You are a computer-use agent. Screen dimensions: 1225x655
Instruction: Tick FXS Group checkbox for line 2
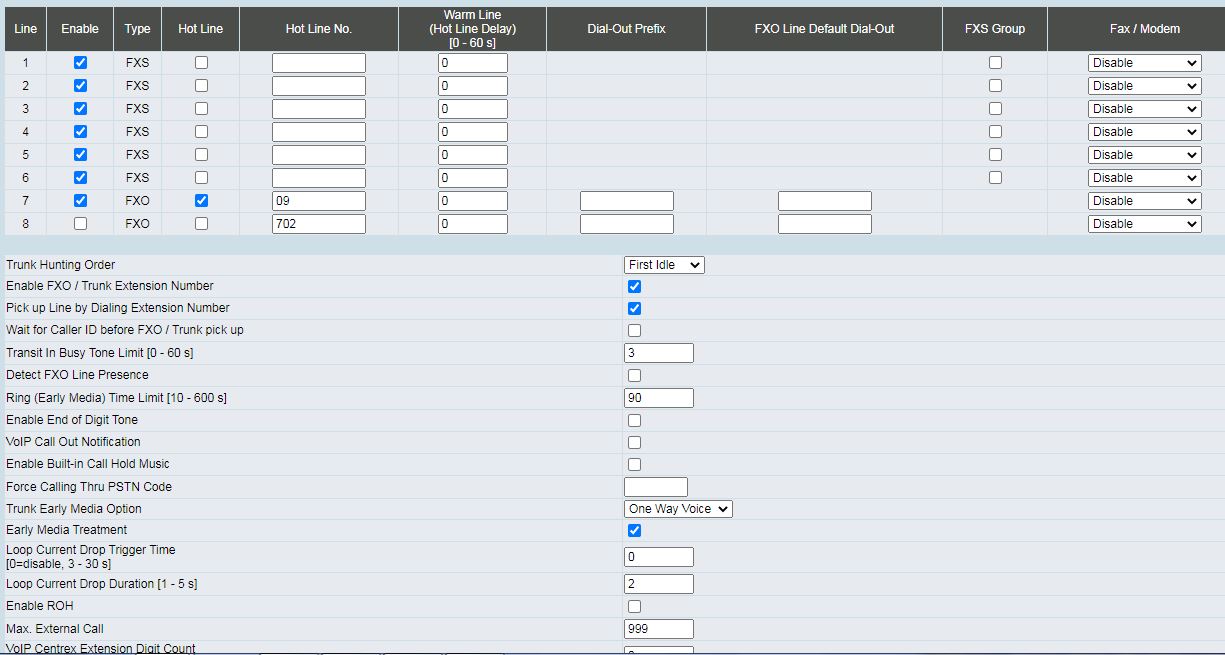[995, 86]
